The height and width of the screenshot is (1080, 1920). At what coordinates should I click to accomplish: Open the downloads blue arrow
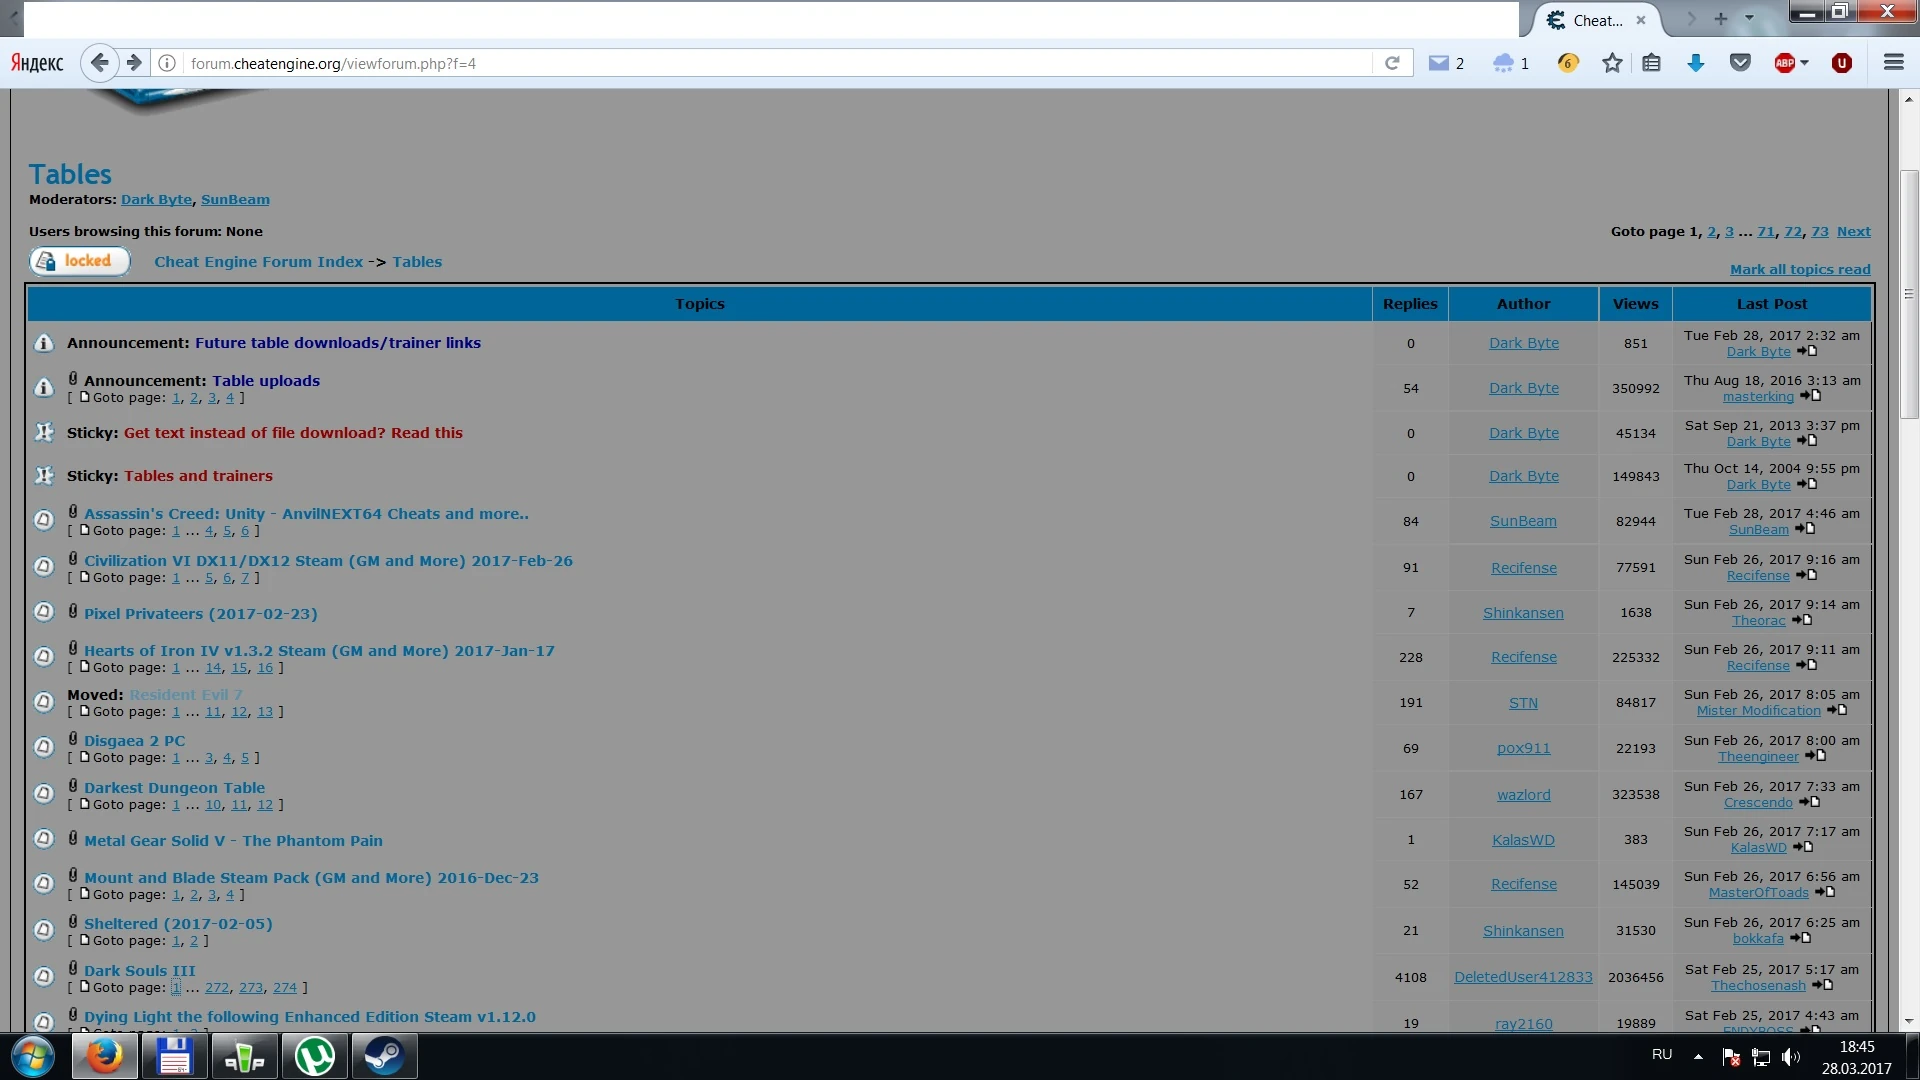point(1696,63)
